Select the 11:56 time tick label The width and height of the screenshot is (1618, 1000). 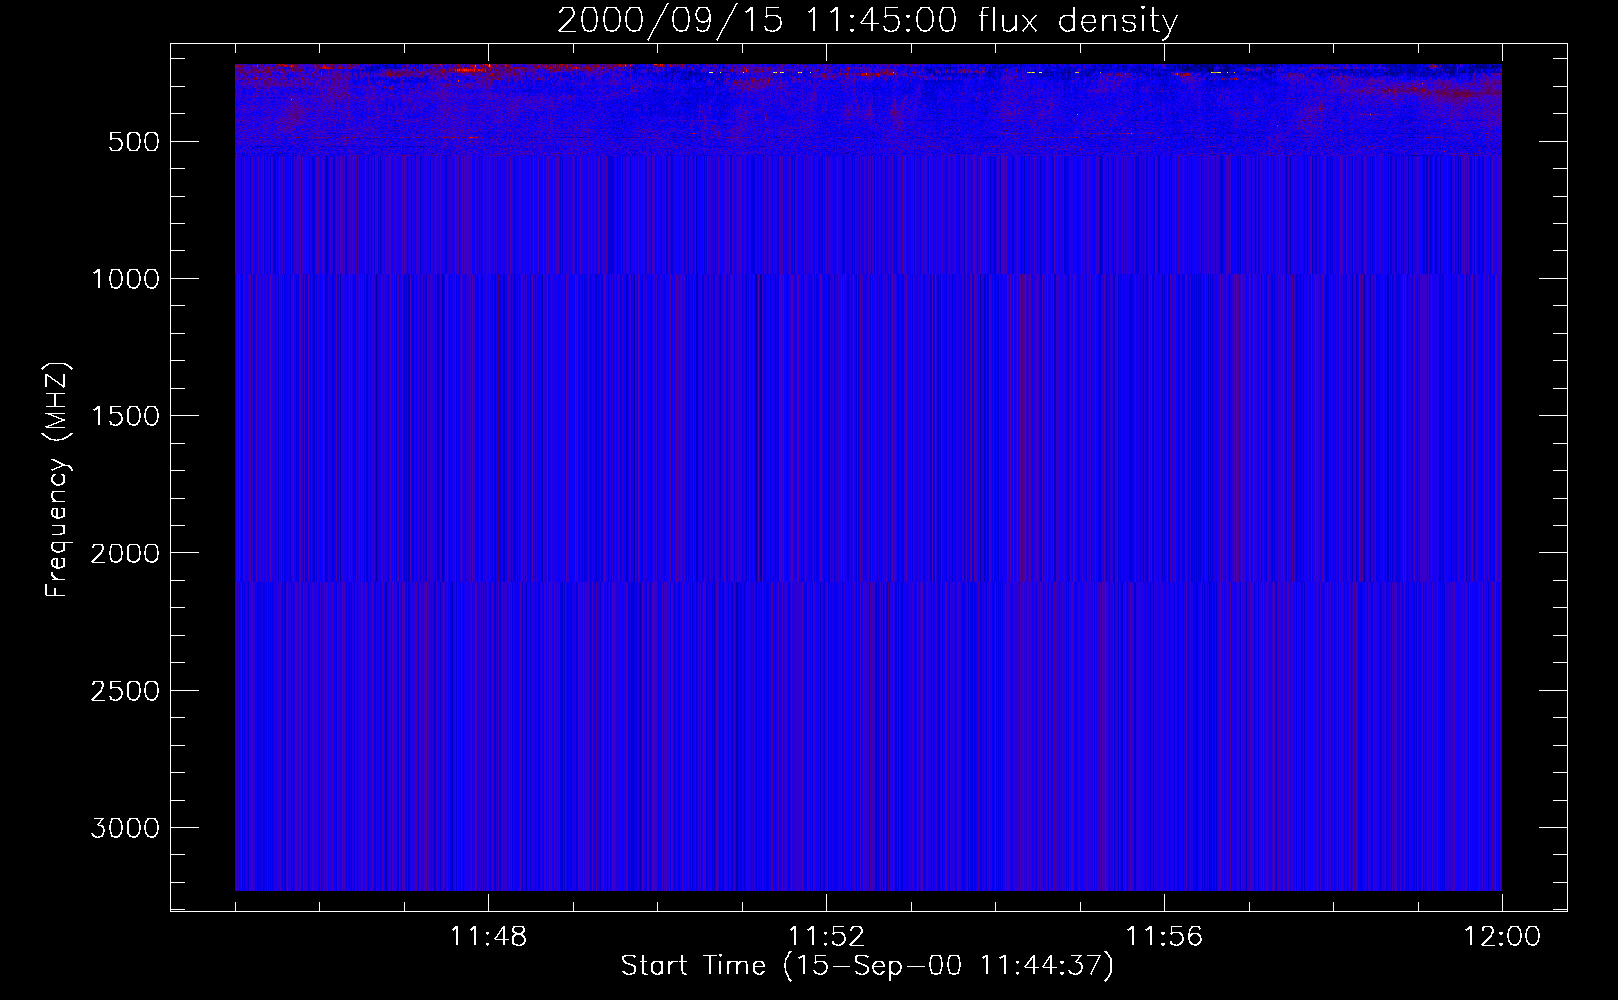point(1164,937)
